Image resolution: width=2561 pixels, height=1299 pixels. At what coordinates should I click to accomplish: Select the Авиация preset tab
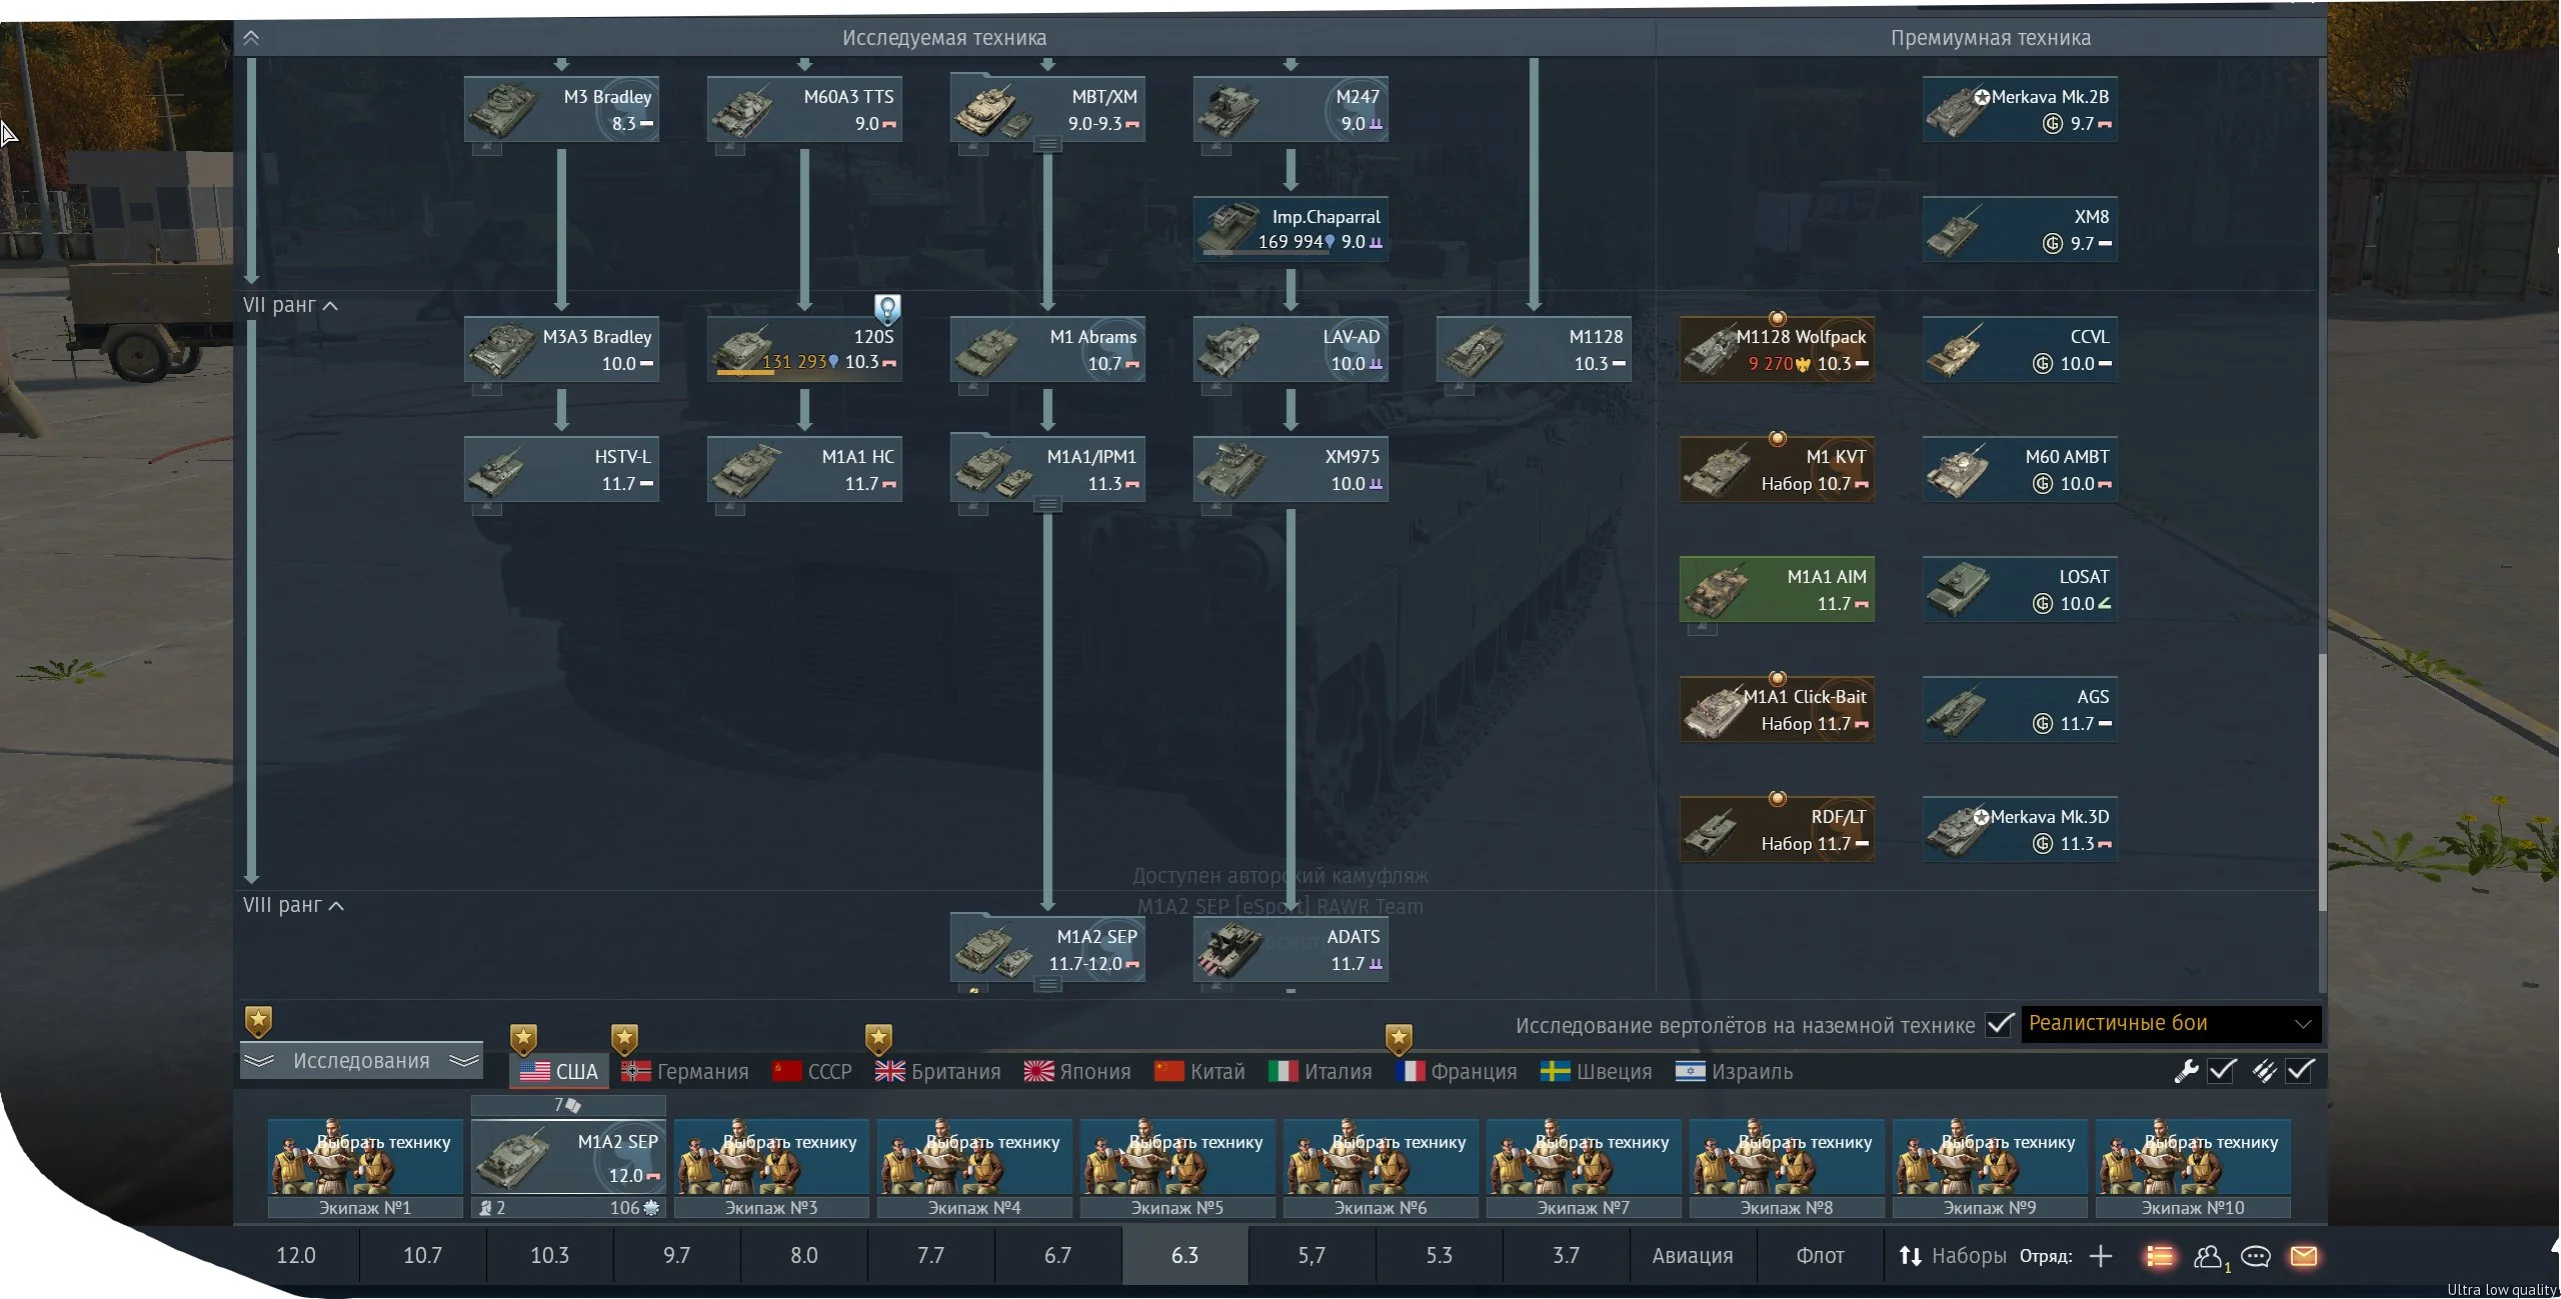tap(1692, 1256)
